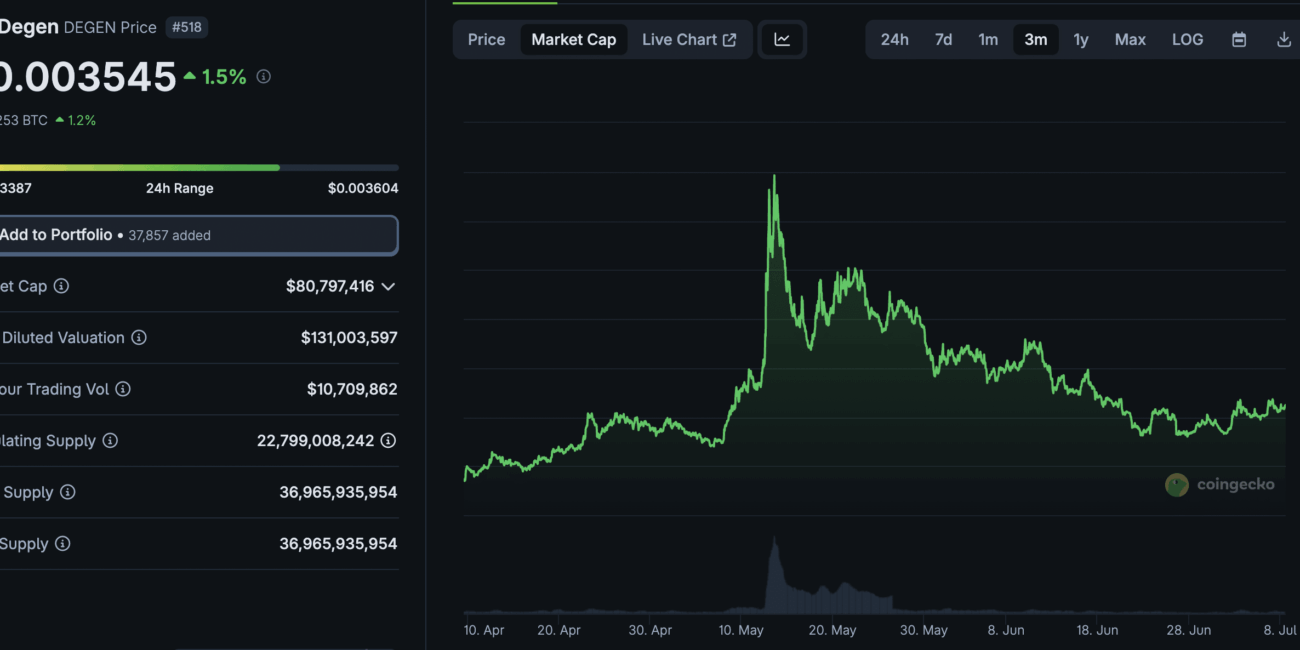Toggle the LOG scale option
The width and height of the screenshot is (1300, 650).
coord(1188,40)
